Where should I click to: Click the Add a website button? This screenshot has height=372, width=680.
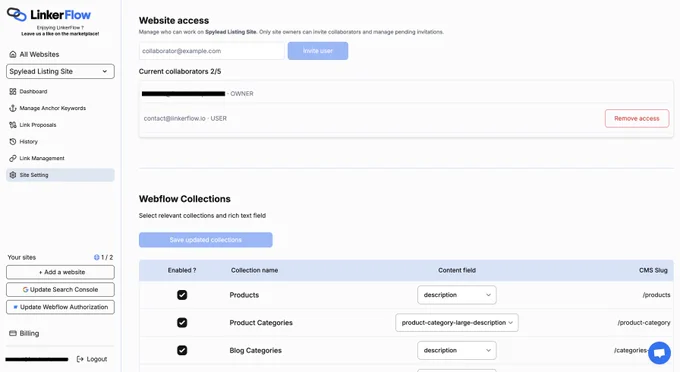pyautogui.click(x=60, y=272)
